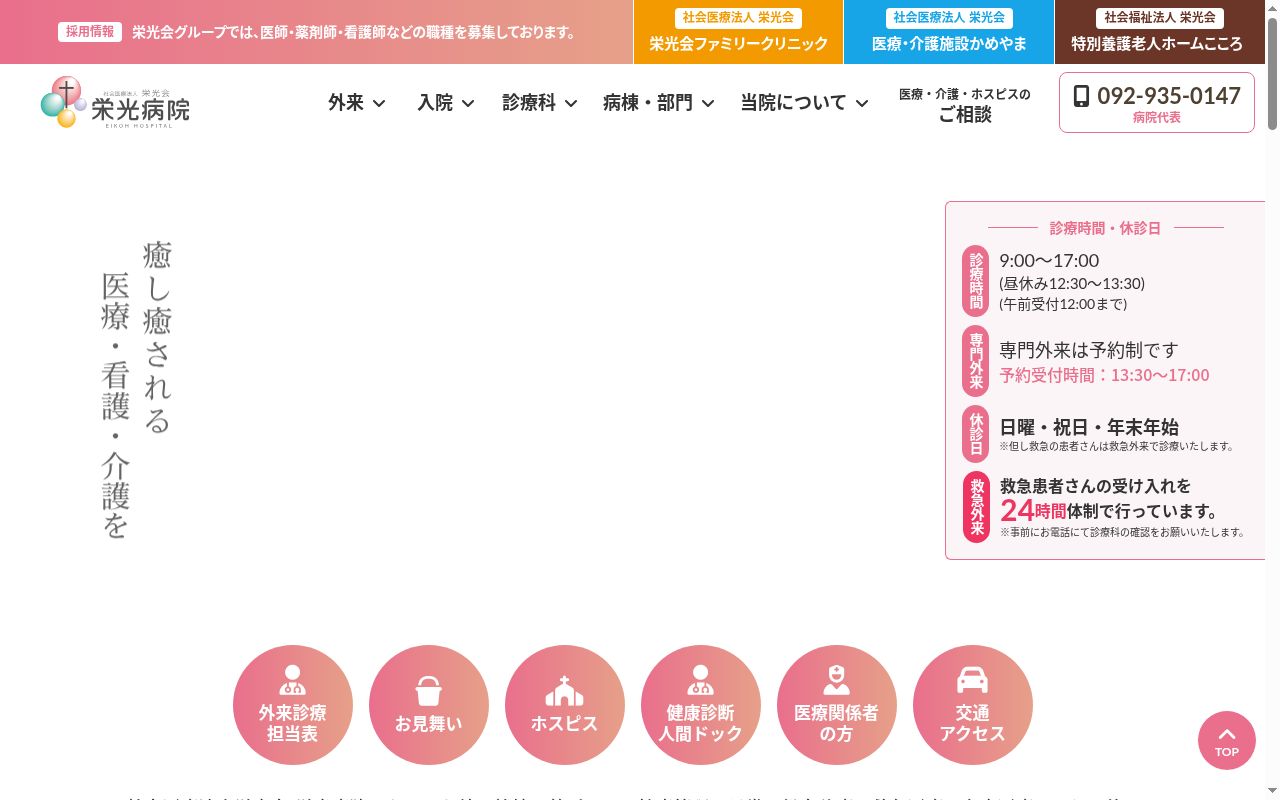Expand the 外来 menu chevron
Screen dimensions: 1280x800
coord(379,103)
